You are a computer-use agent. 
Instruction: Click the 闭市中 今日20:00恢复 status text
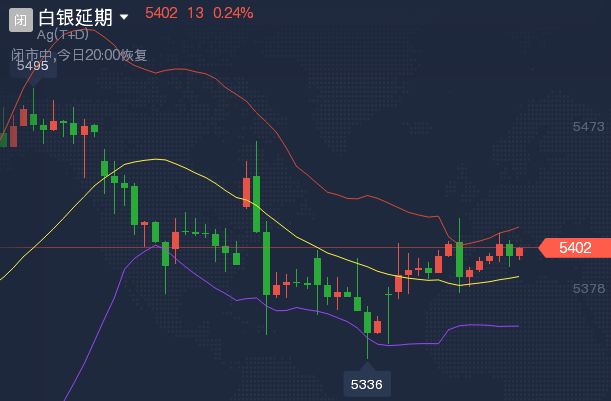pyautogui.click(x=80, y=55)
